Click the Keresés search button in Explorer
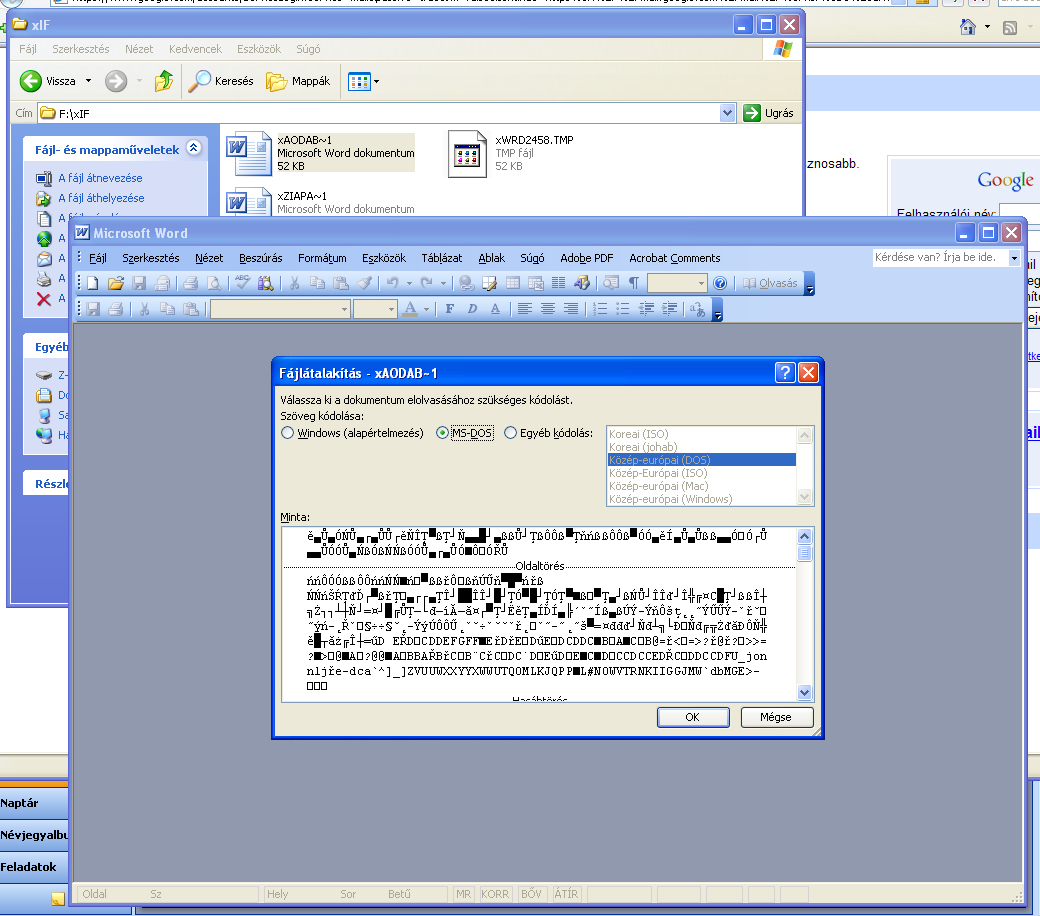This screenshot has width=1040, height=916. [x=221, y=81]
